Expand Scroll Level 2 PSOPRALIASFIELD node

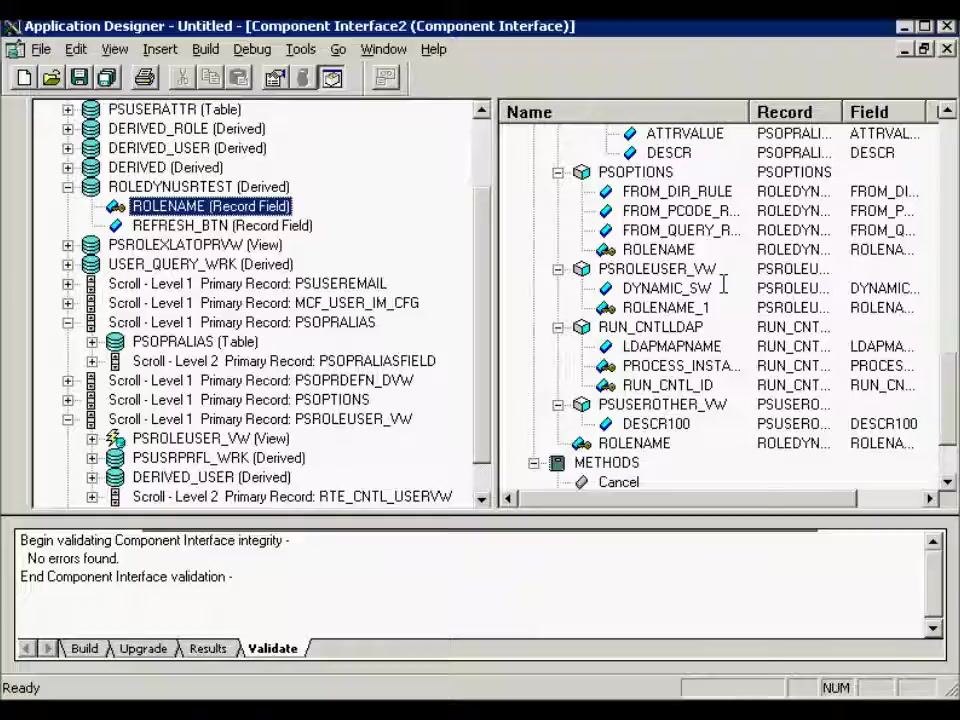[x=92, y=361]
